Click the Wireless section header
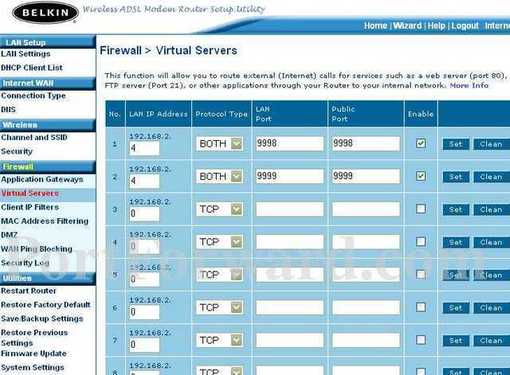 pos(48,125)
